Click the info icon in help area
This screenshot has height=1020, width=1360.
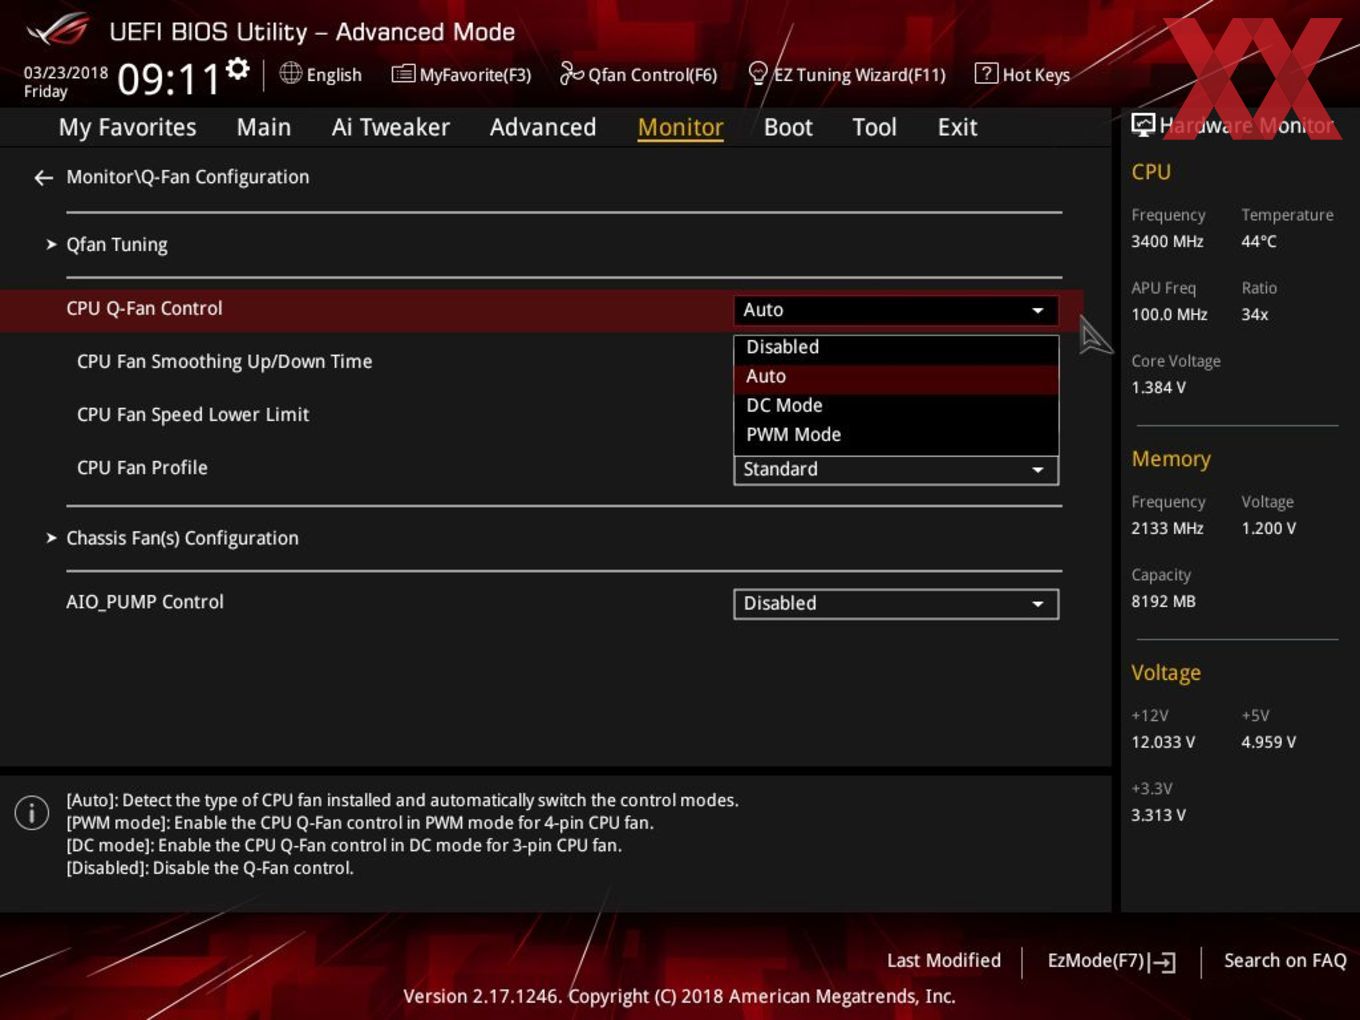point(32,812)
